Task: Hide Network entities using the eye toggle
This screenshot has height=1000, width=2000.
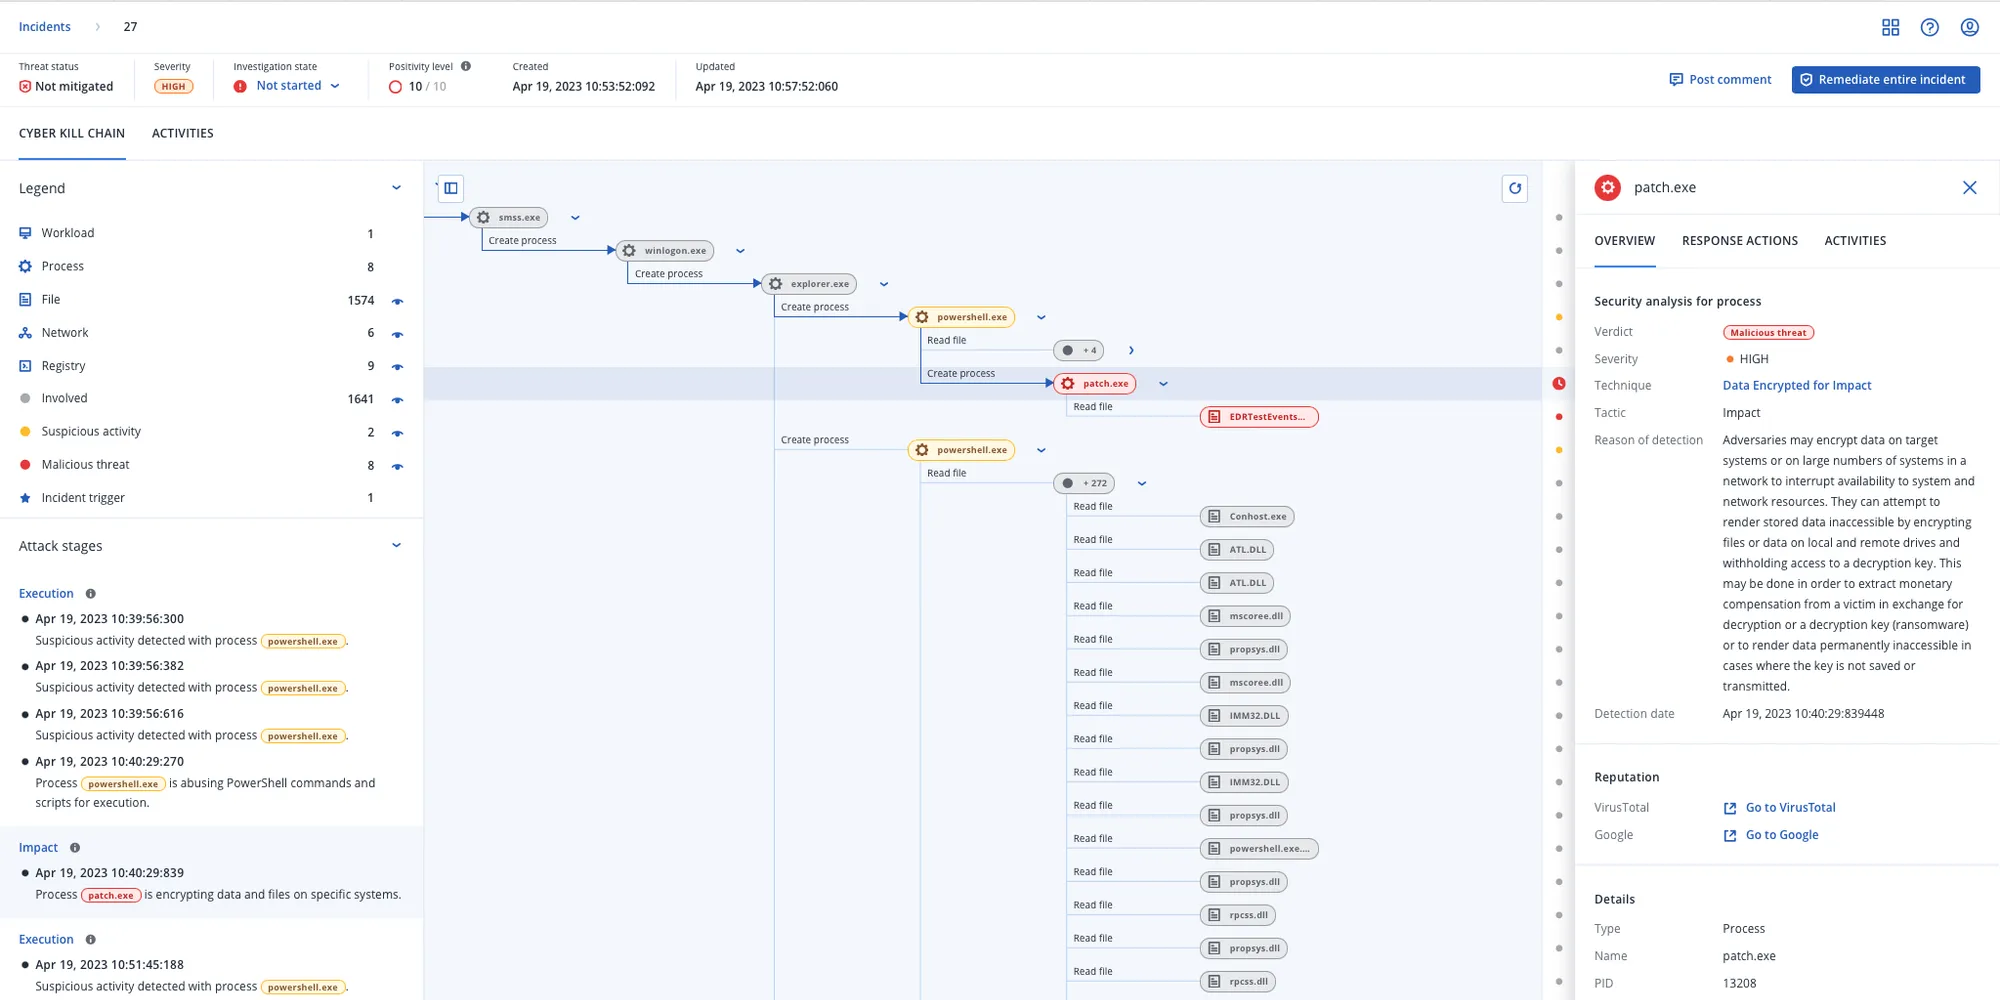Action: pos(398,333)
